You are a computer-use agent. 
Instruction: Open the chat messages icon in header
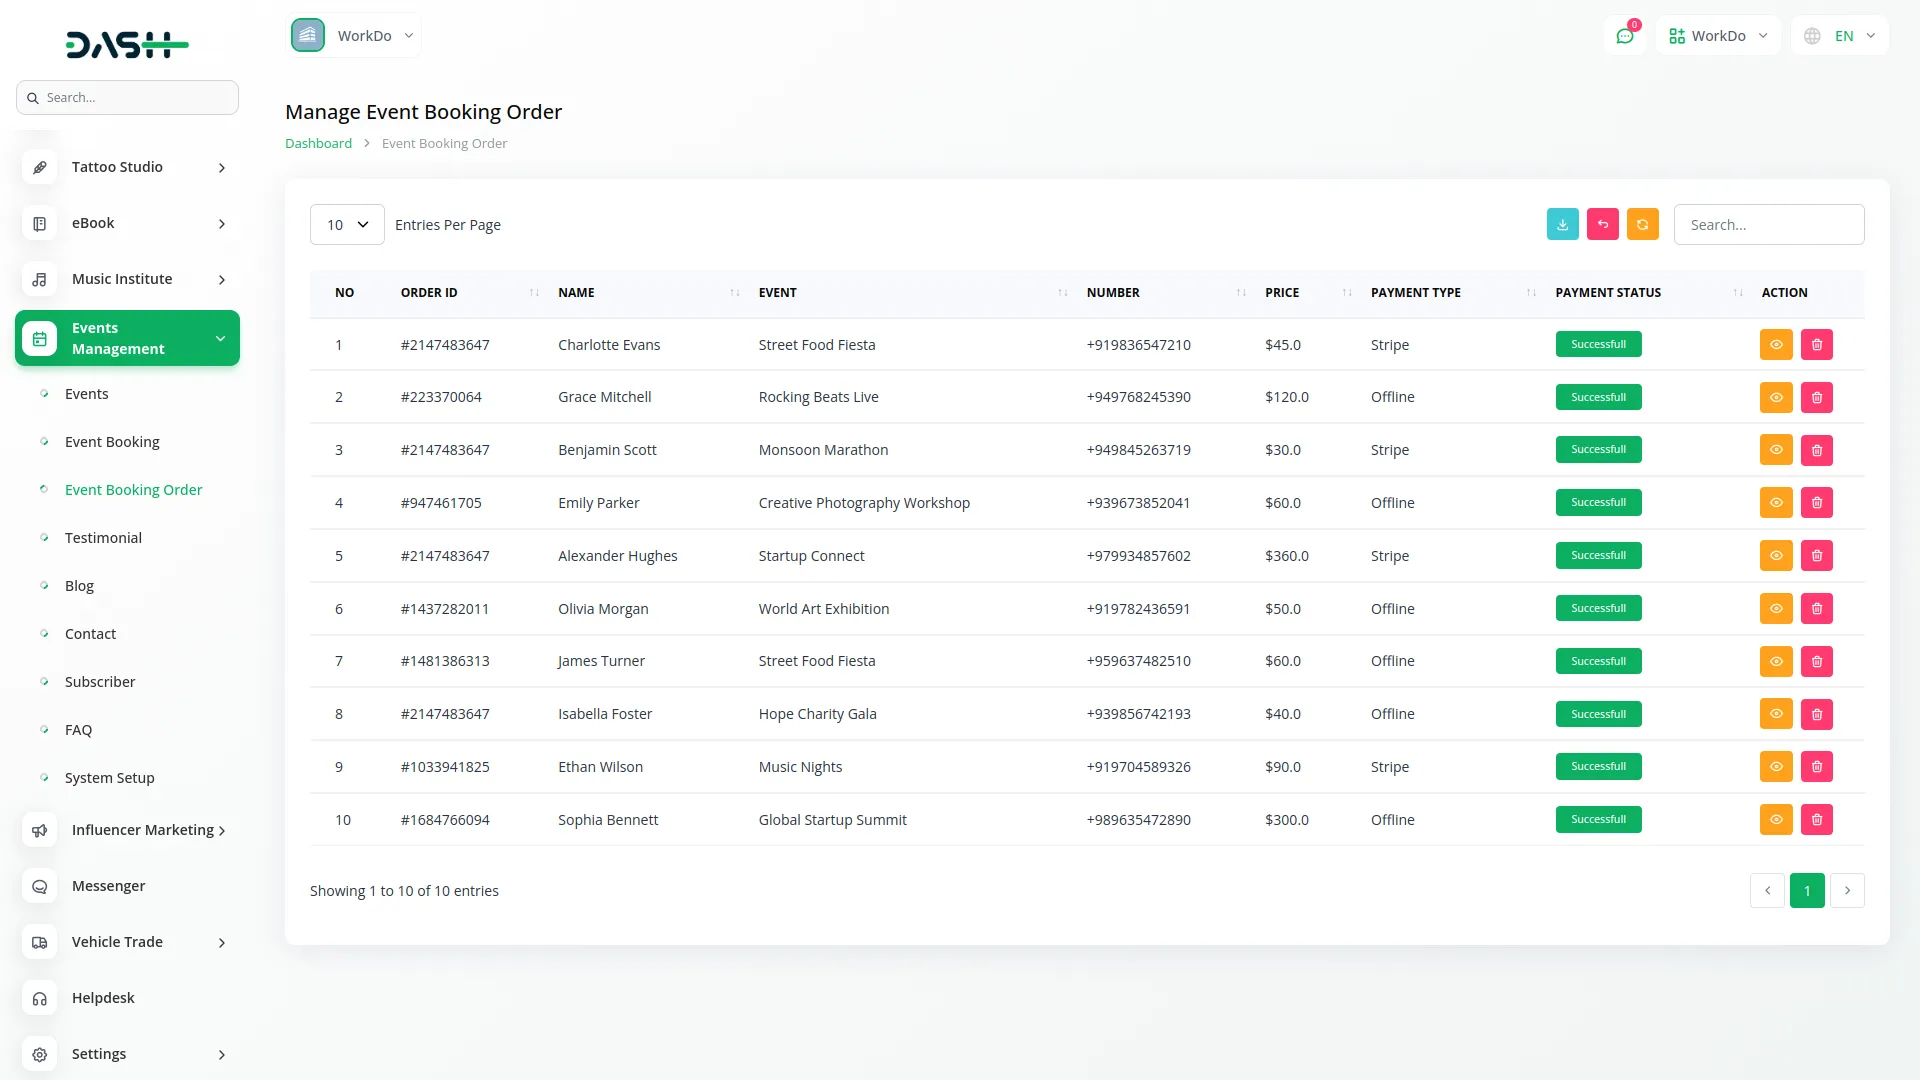(1625, 36)
